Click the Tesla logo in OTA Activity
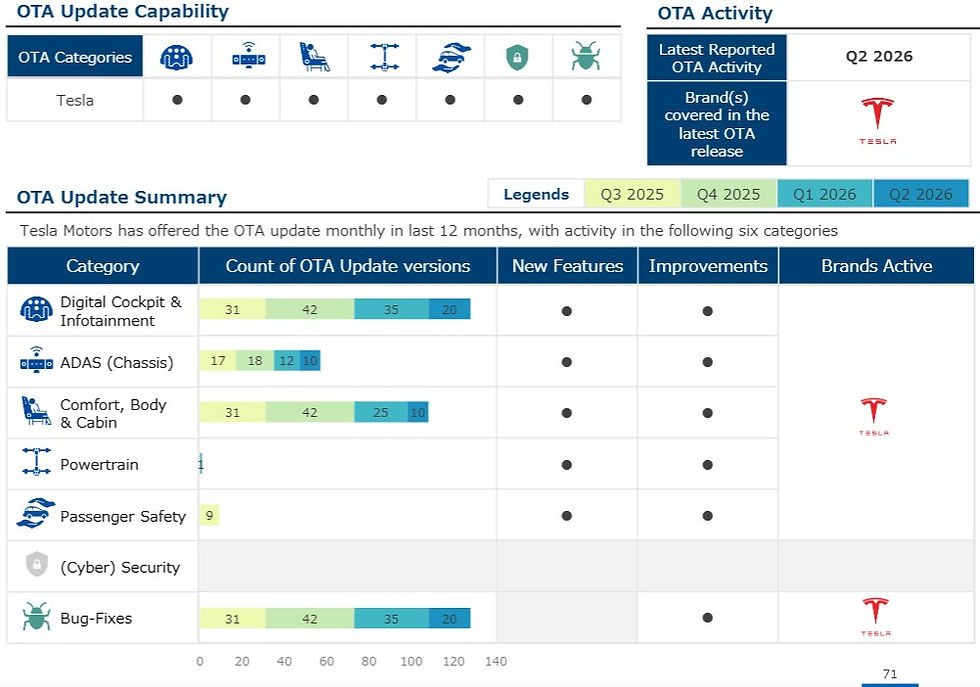This screenshot has height=687, width=980. tap(878, 121)
